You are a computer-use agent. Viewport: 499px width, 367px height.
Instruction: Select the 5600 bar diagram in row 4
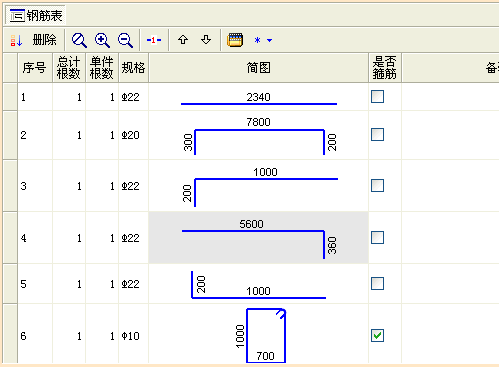pyautogui.click(x=259, y=238)
